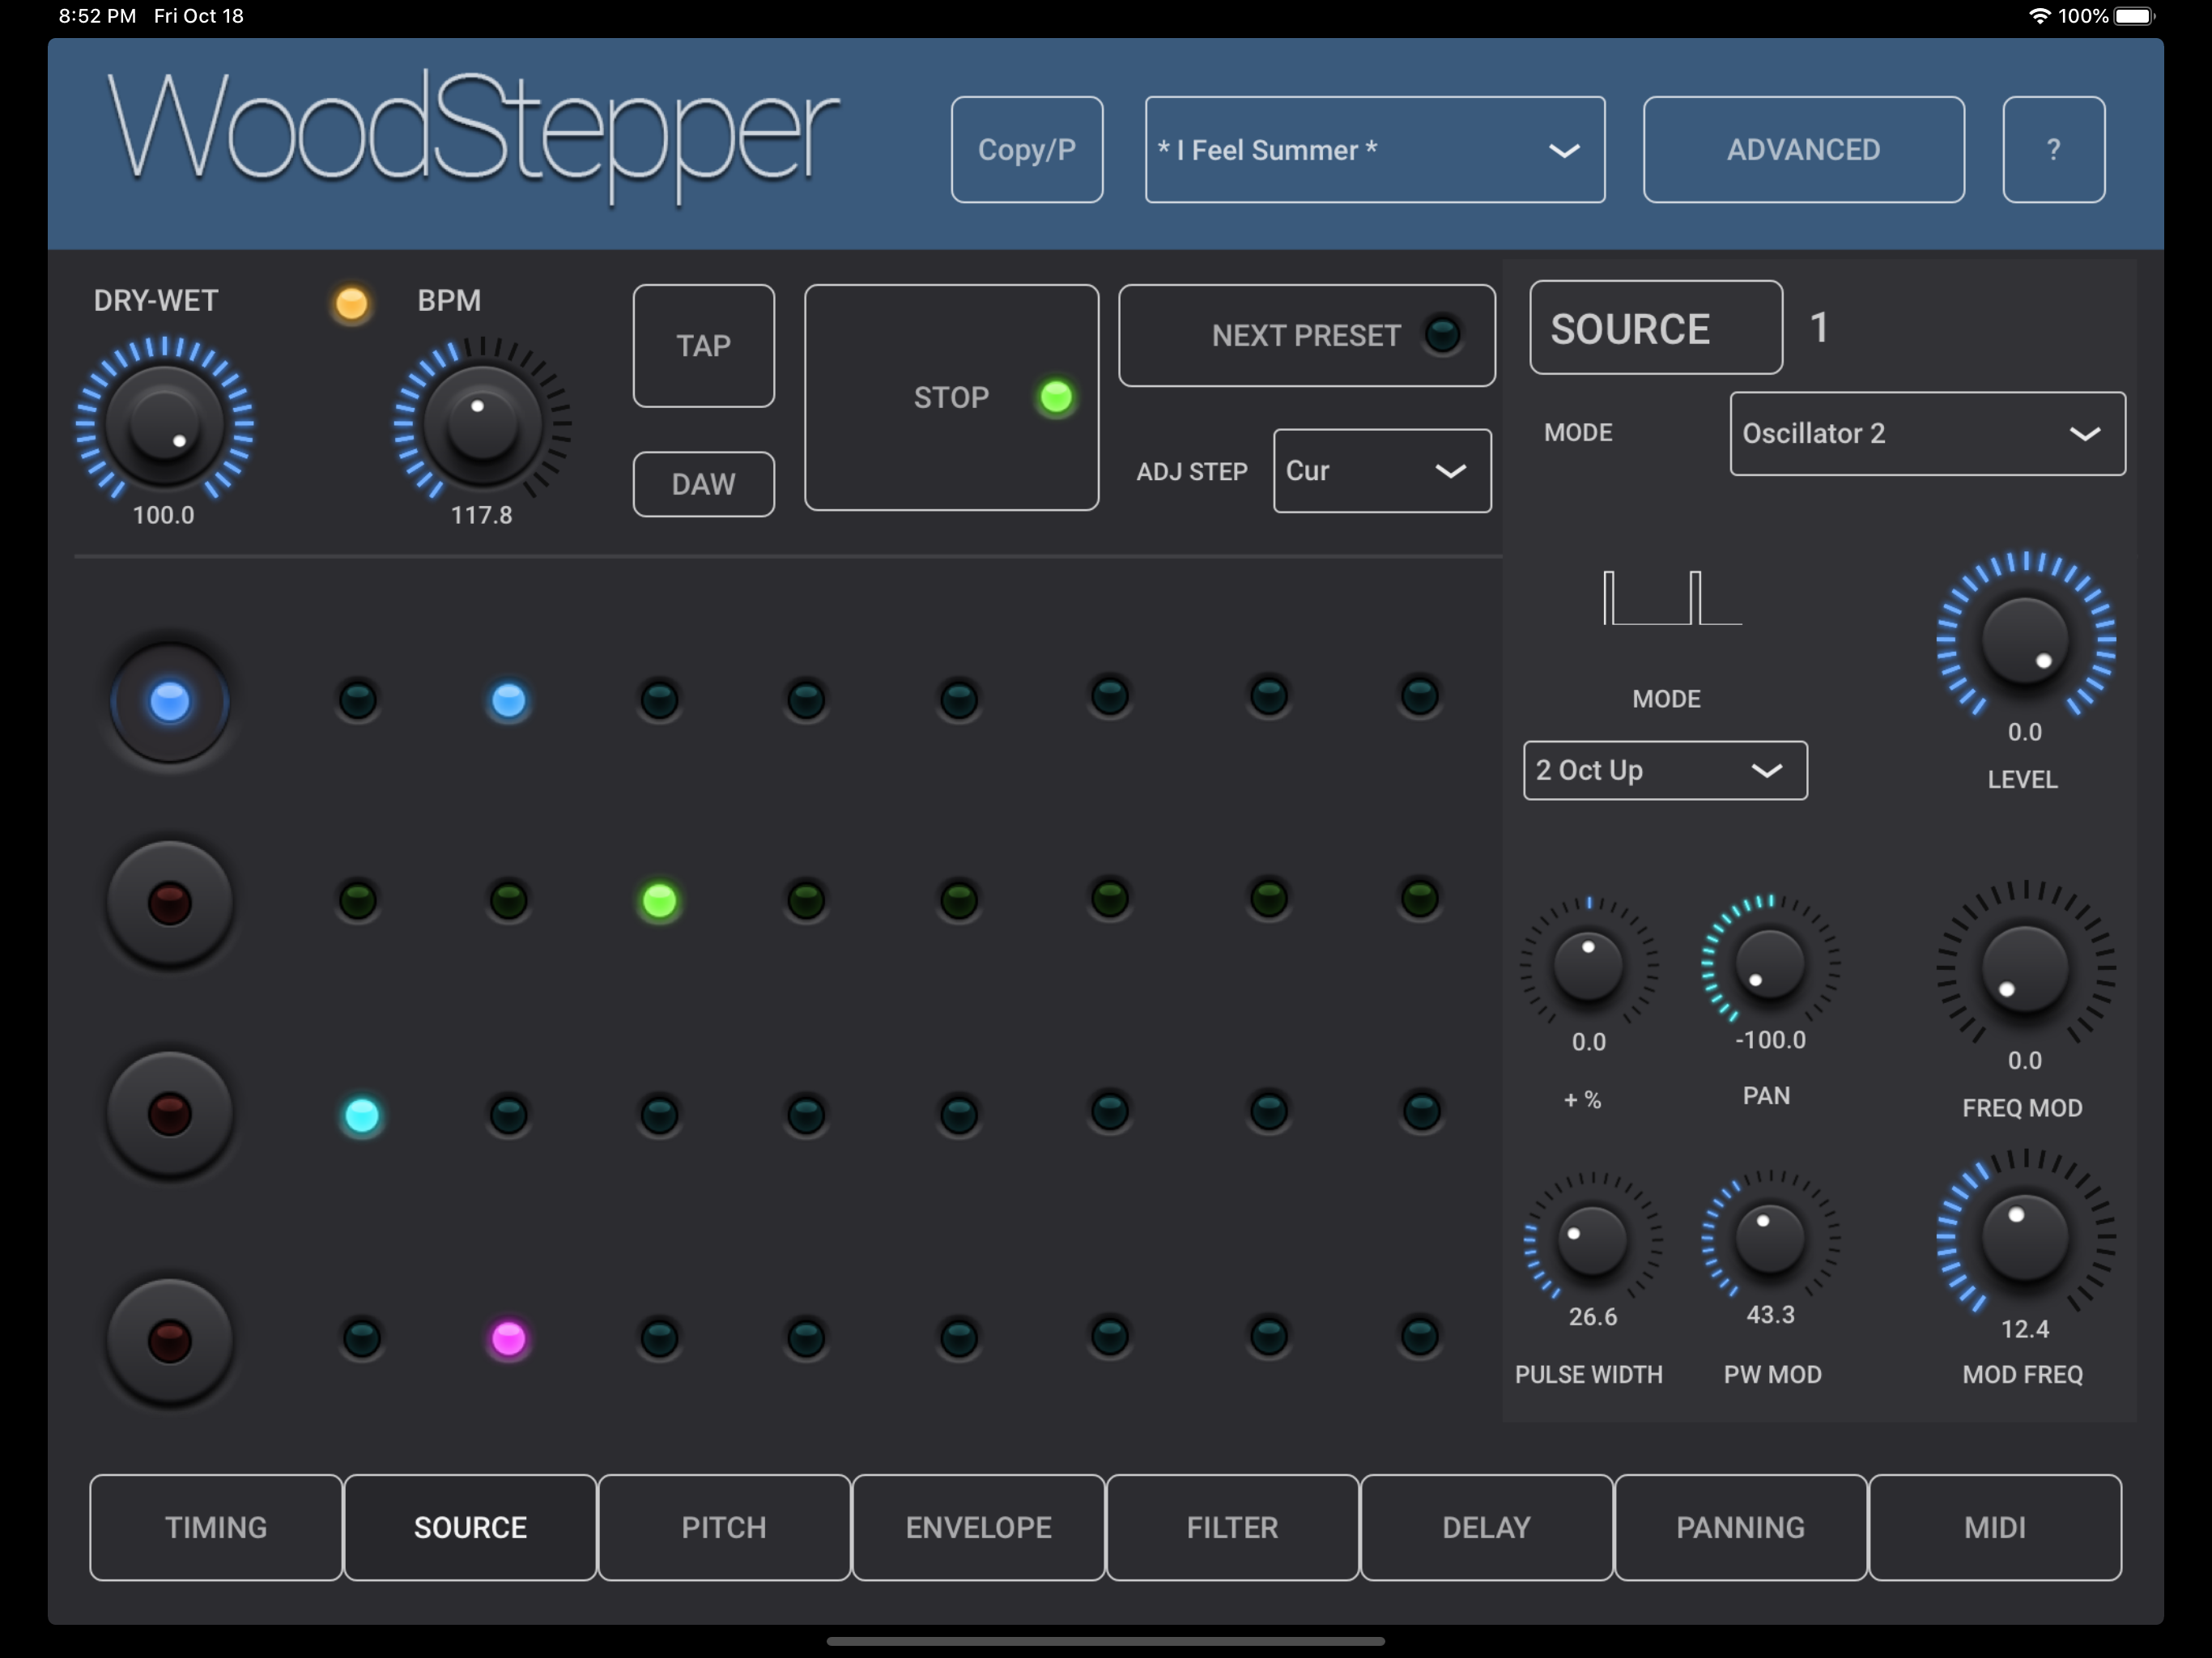Toggle the pink step in the bottom row
This screenshot has width=2212, height=1658.
[x=509, y=1340]
